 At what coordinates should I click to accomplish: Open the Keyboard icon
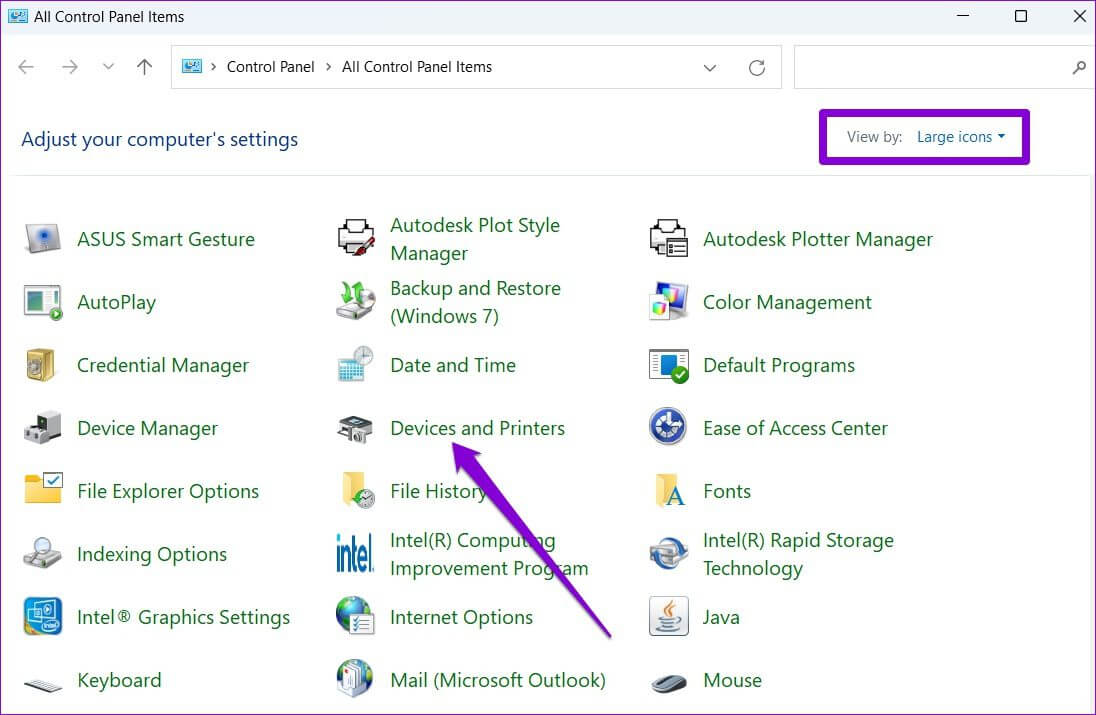[x=43, y=684]
